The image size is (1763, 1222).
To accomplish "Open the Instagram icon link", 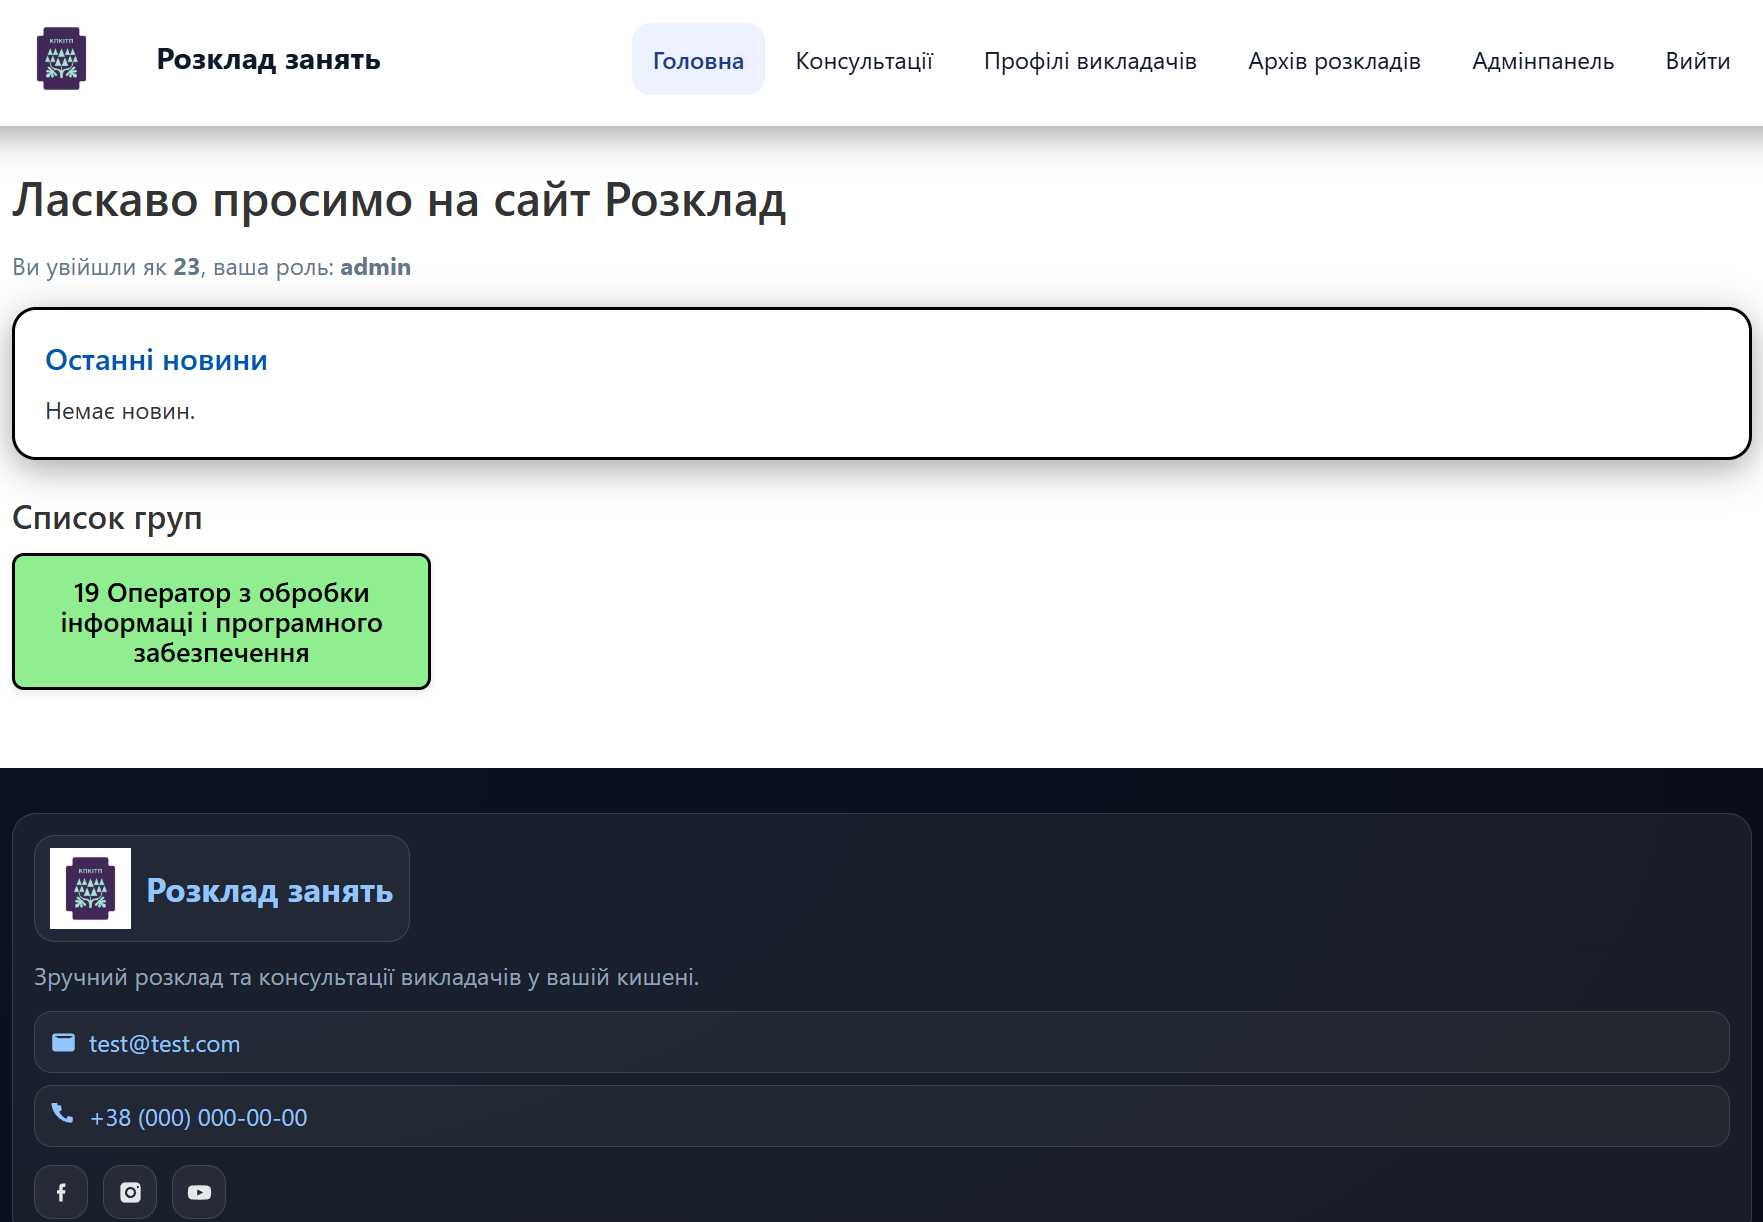I will coord(130,1192).
